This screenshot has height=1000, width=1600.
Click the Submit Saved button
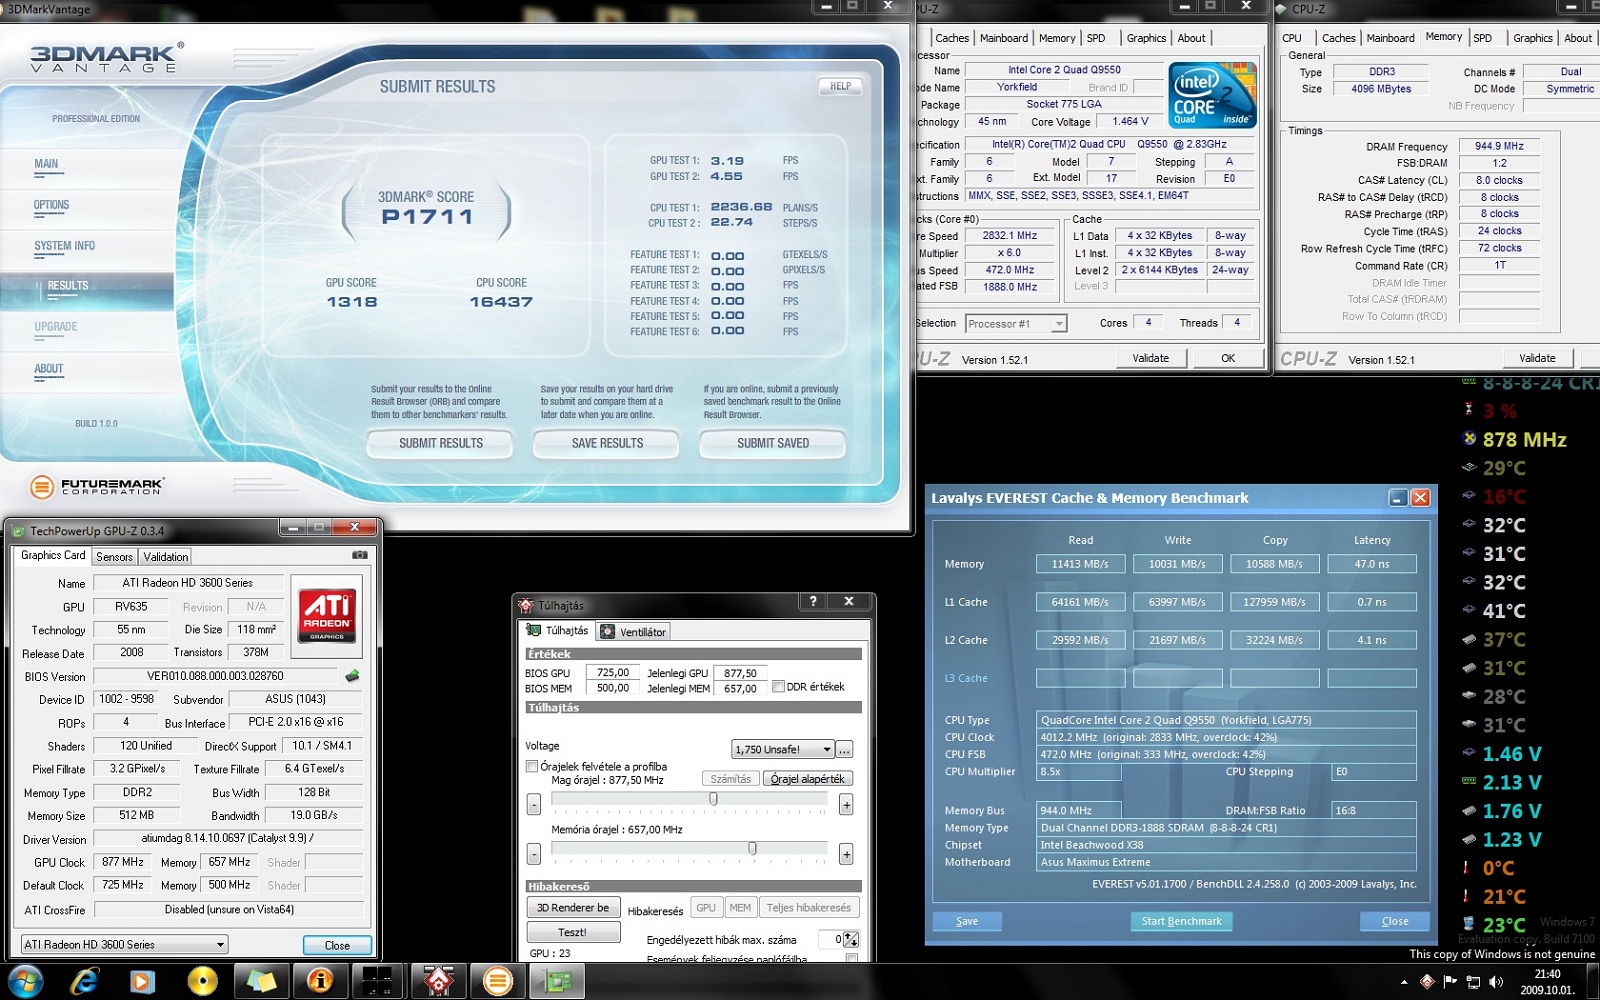[x=773, y=443]
